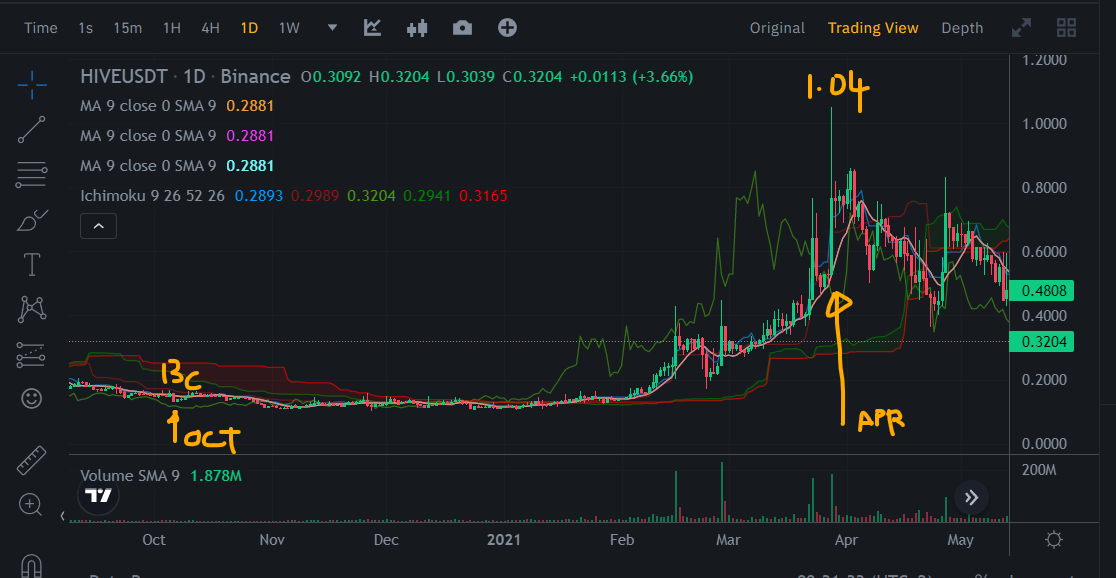The image size is (1116, 578).
Task: Jump to latest bar with double arrow
Action: 972,498
